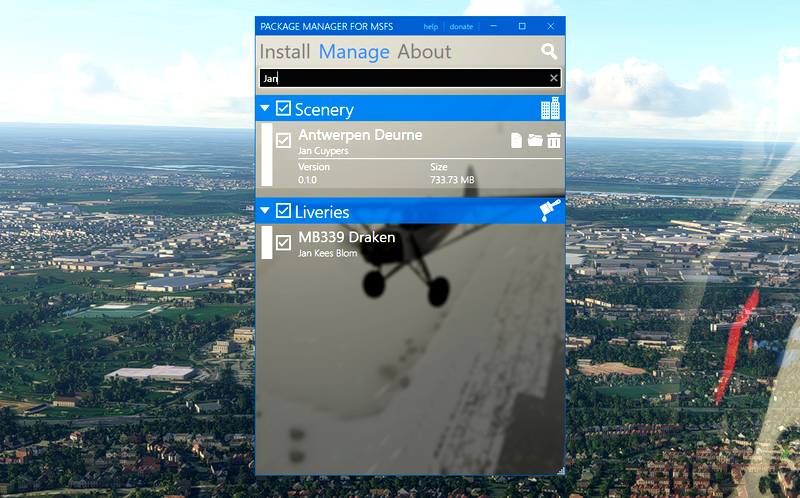This screenshot has width=800, height=498.
Task: Toggle the Scenery category checkbox
Action: pyautogui.click(x=283, y=108)
